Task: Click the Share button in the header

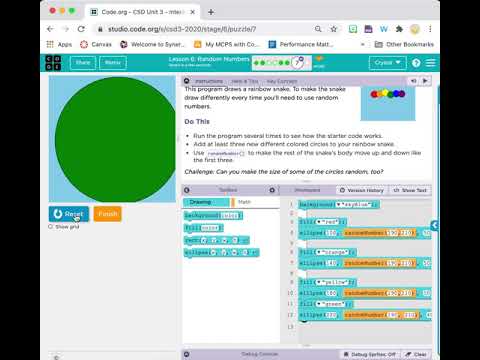Action: point(83,63)
